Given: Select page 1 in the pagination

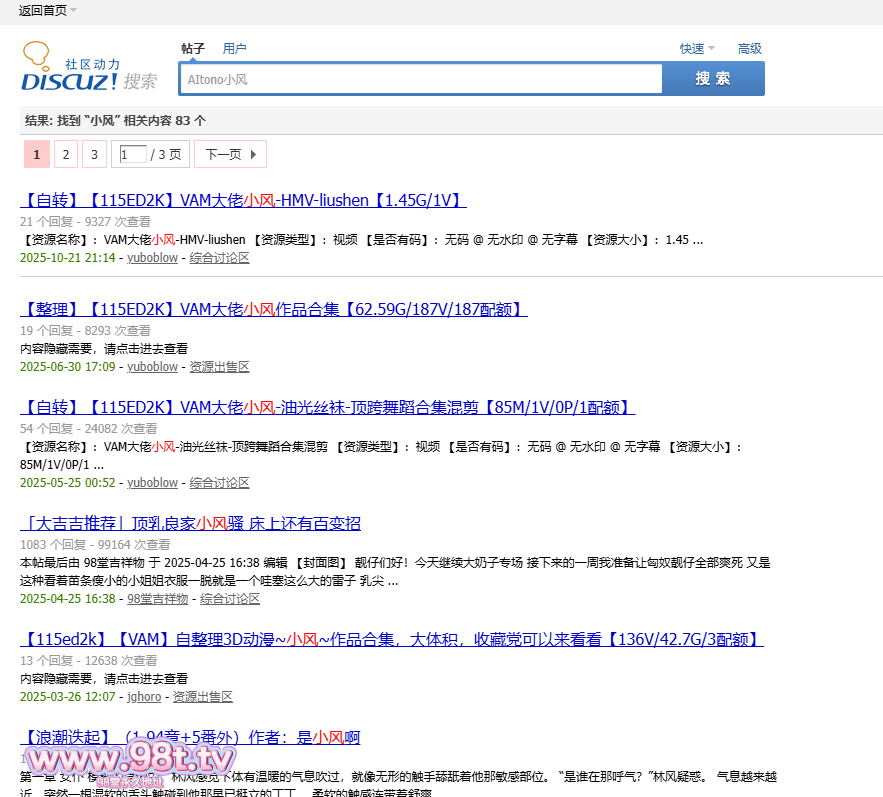Looking at the screenshot, I should coord(36,154).
